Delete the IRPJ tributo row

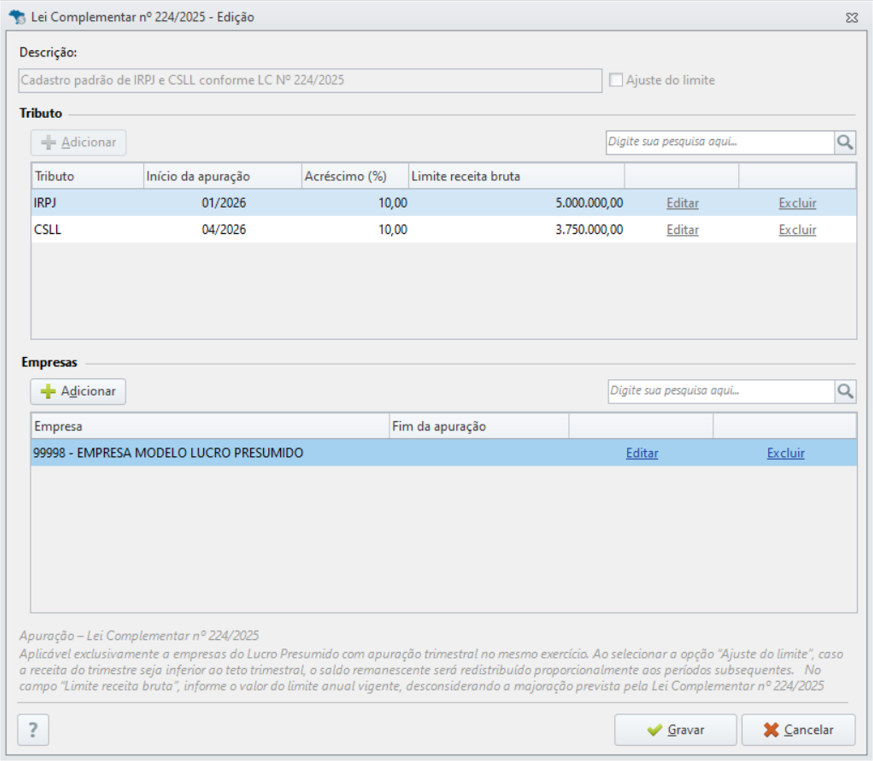[797, 203]
